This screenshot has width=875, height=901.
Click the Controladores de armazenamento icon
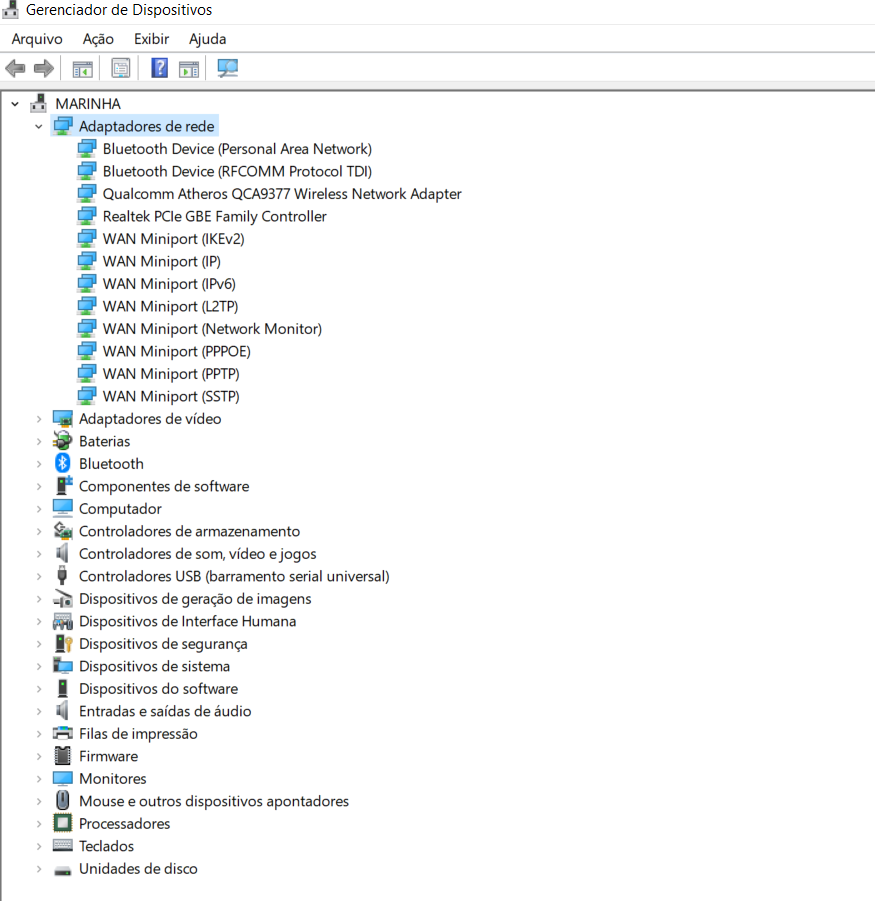point(63,530)
